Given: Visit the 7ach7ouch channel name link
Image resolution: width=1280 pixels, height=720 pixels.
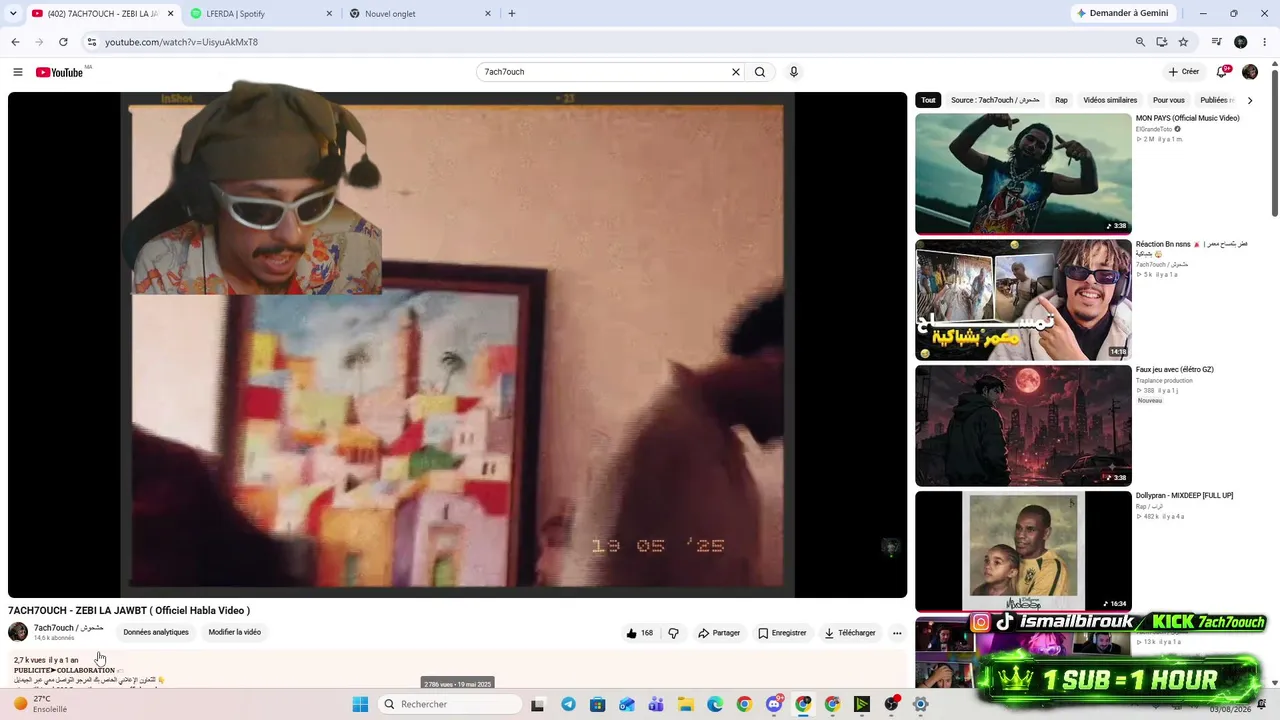Looking at the screenshot, I should click(x=69, y=628).
